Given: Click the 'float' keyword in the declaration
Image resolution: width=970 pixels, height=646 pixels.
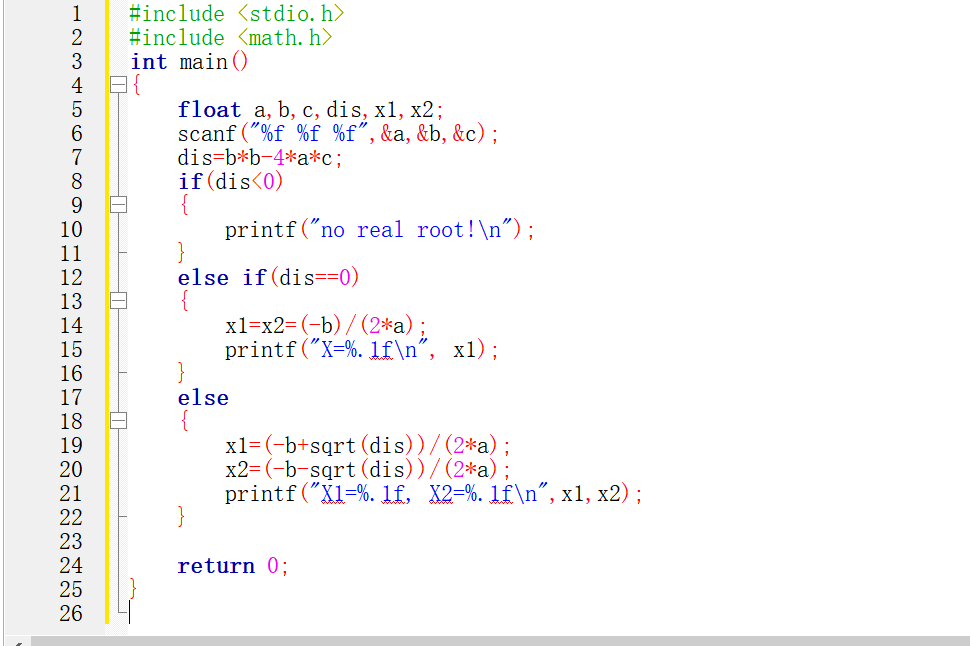Looking at the screenshot, I should [209, 110].
